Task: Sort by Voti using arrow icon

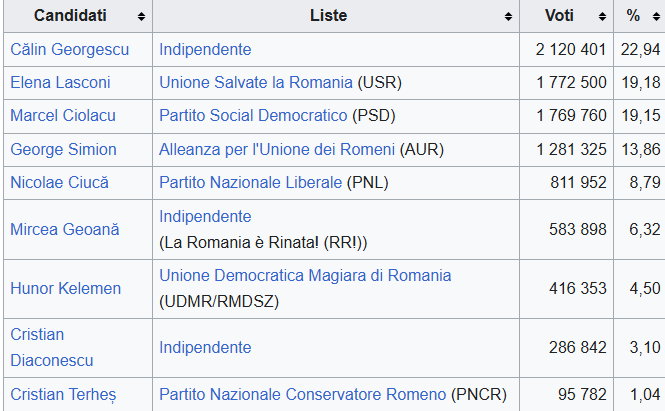Action: point(602,17)
